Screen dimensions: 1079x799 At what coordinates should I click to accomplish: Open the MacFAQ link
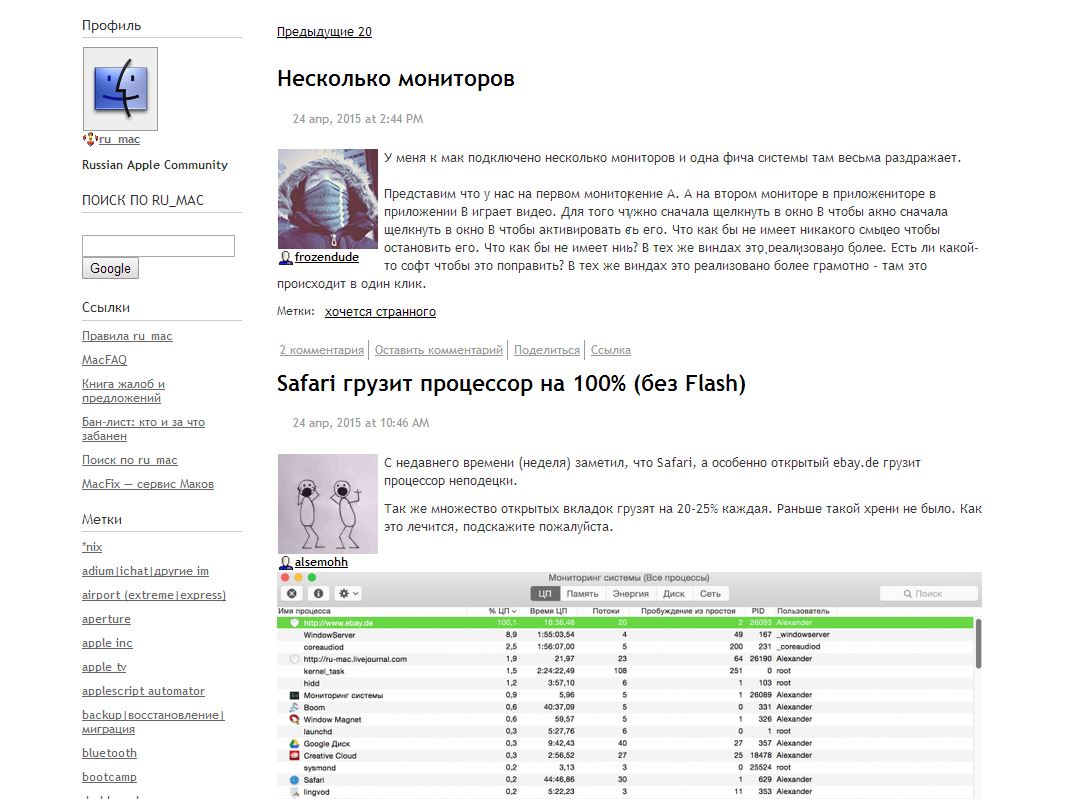[x=105, y=360]
